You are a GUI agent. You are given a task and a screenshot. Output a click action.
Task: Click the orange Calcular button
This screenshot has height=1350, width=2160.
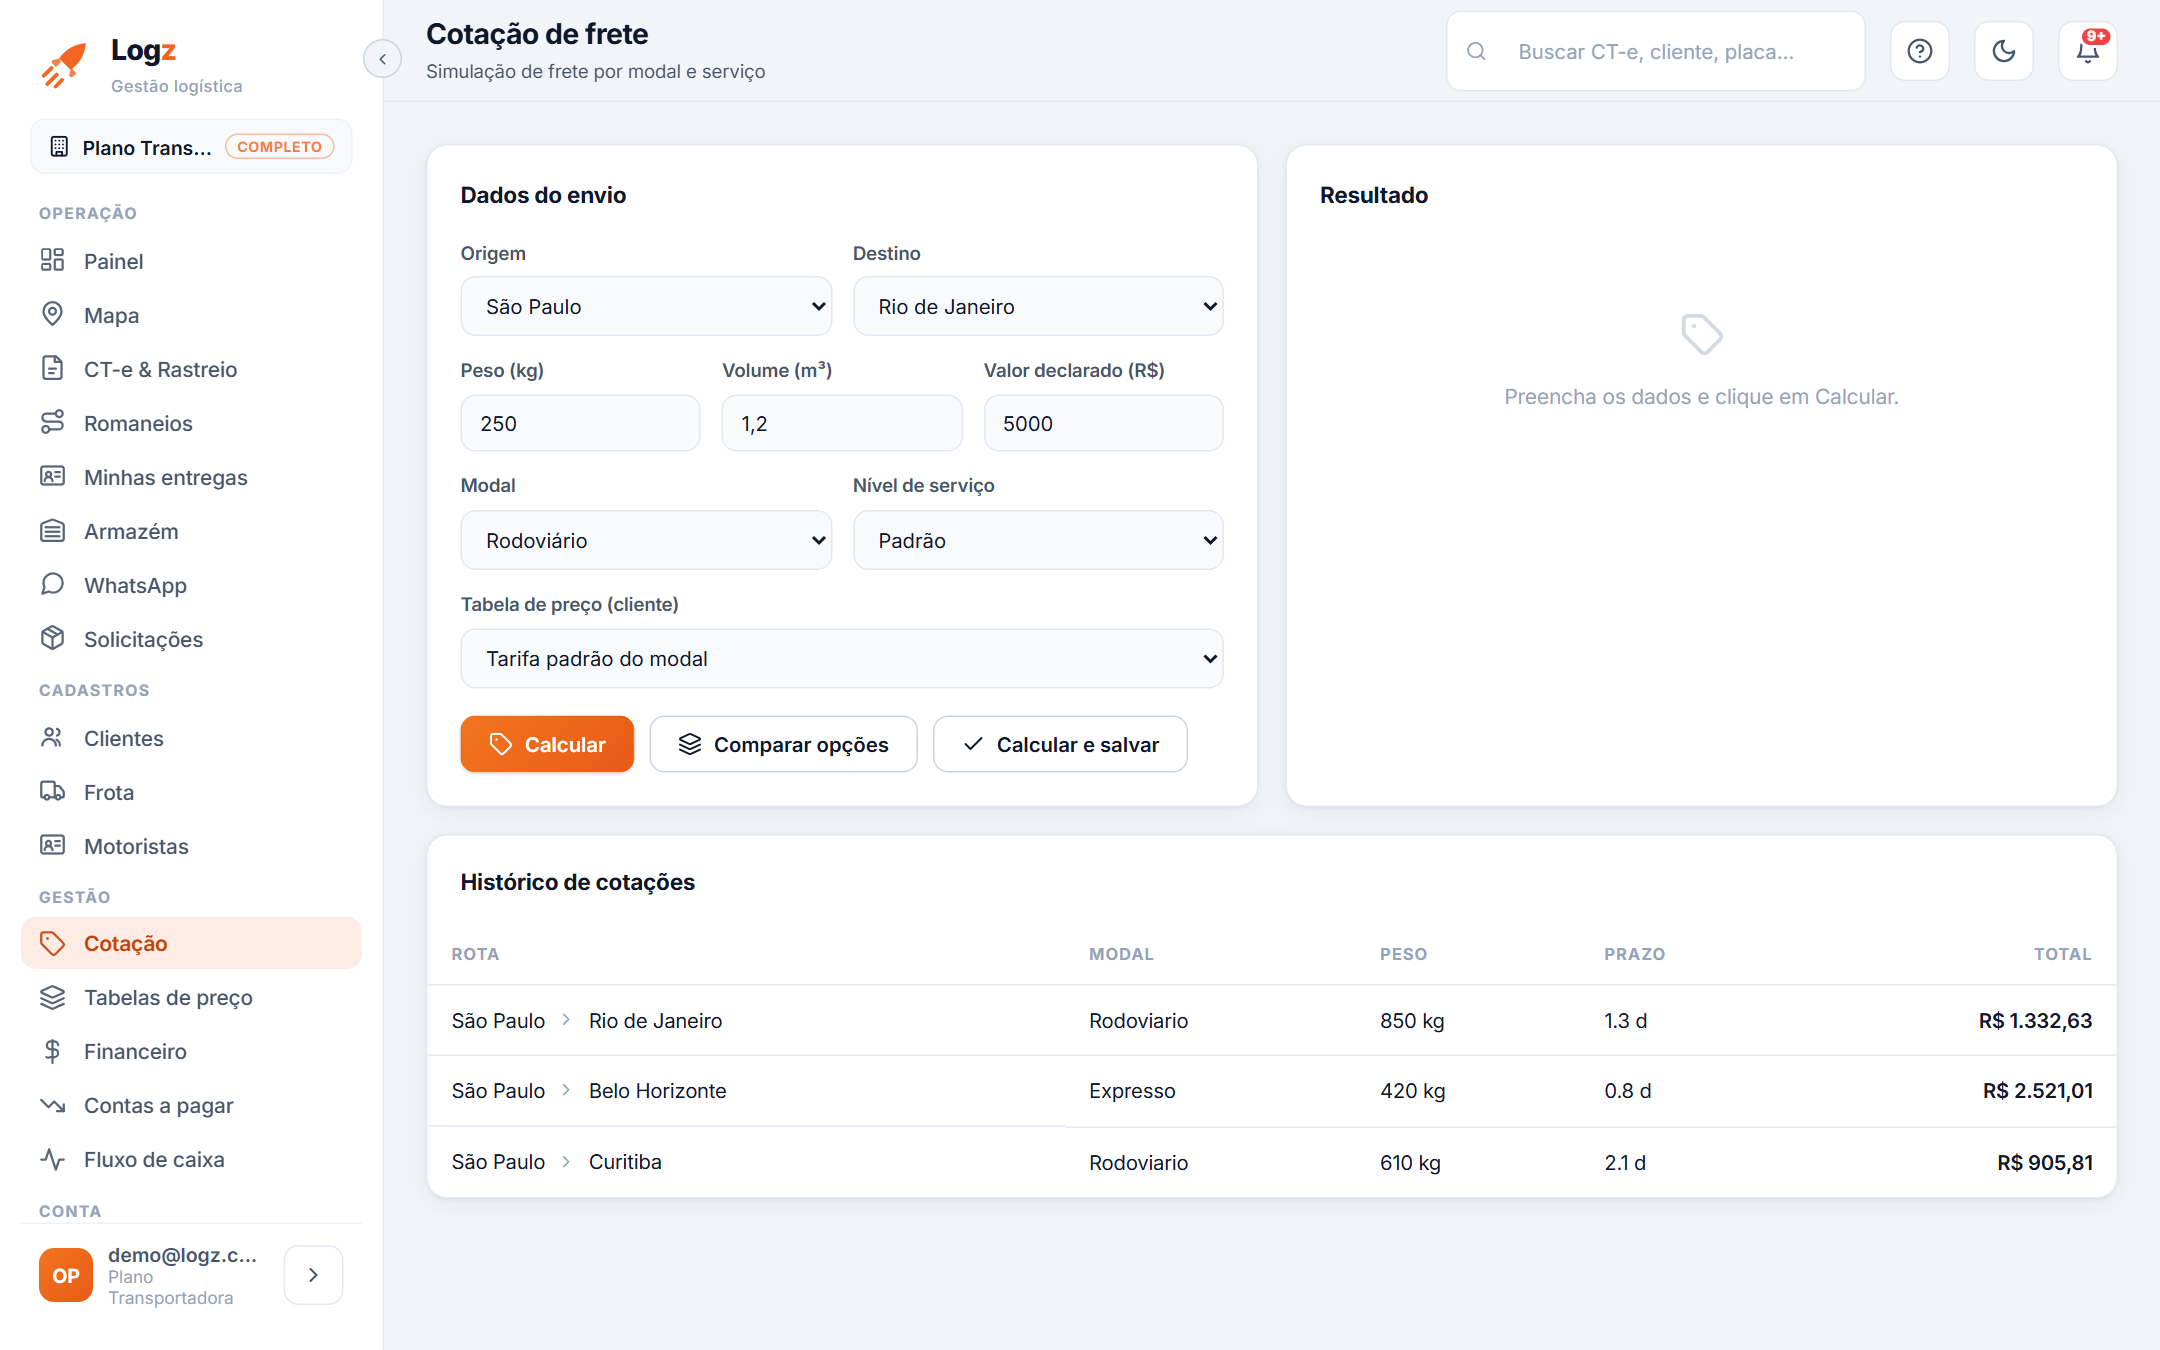(x=547, y=744)
